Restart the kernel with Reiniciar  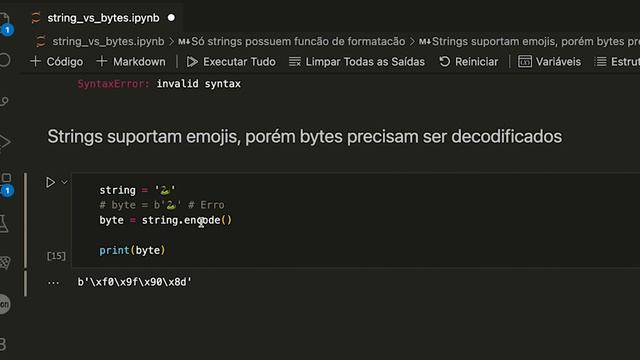[x=469, y=62]
